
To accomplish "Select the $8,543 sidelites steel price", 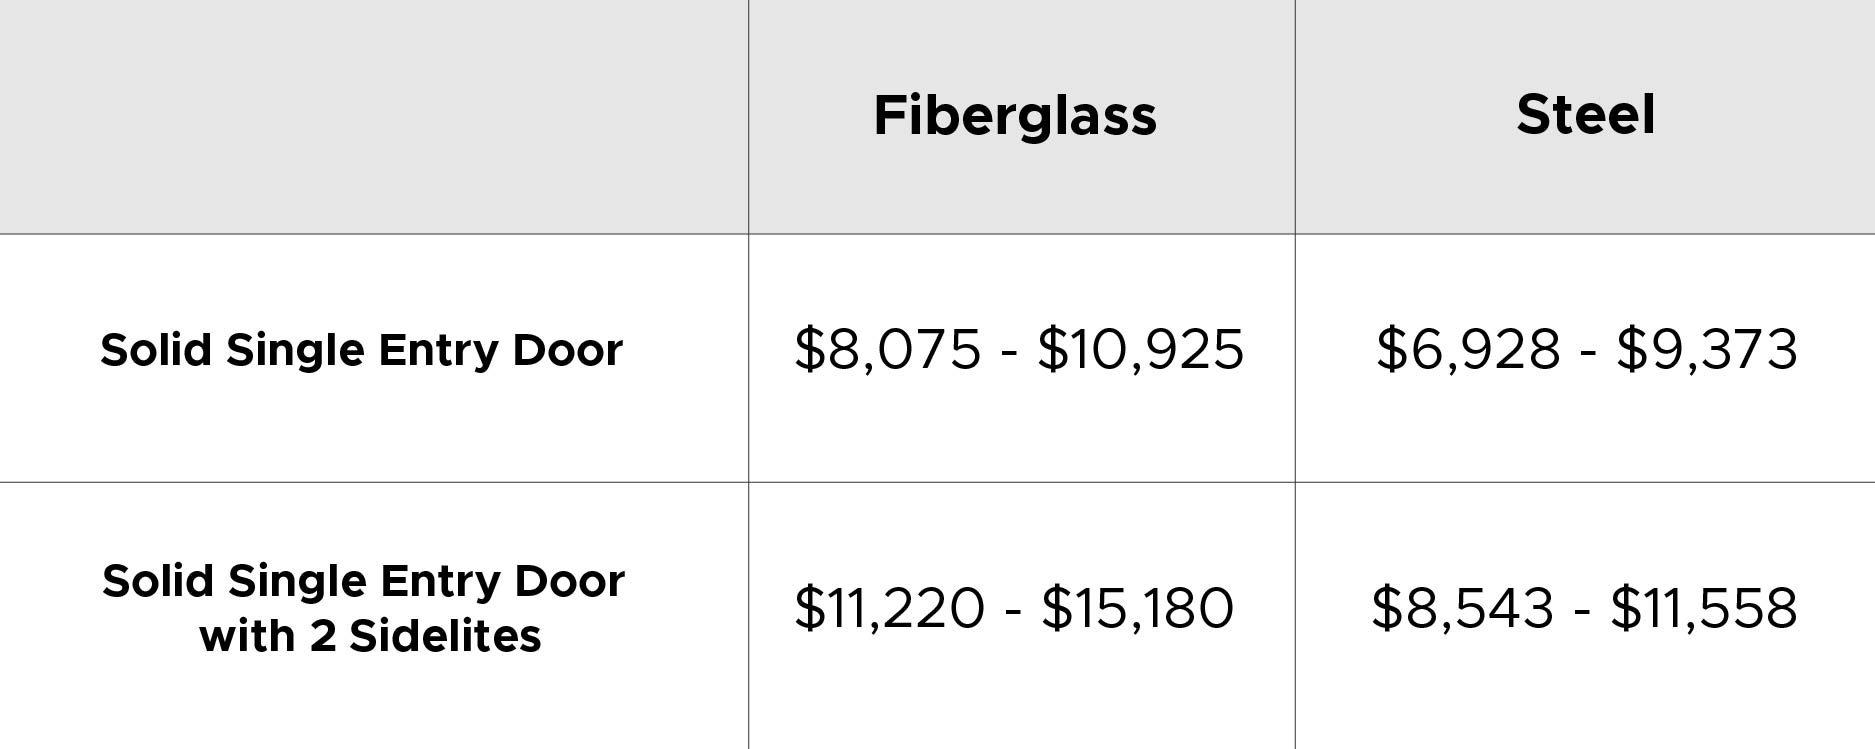I will (1463, 608).
